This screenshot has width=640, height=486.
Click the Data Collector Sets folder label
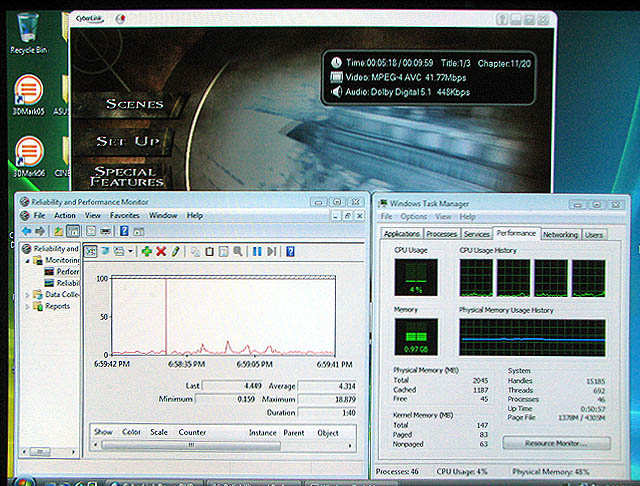[x=62, y=294]
